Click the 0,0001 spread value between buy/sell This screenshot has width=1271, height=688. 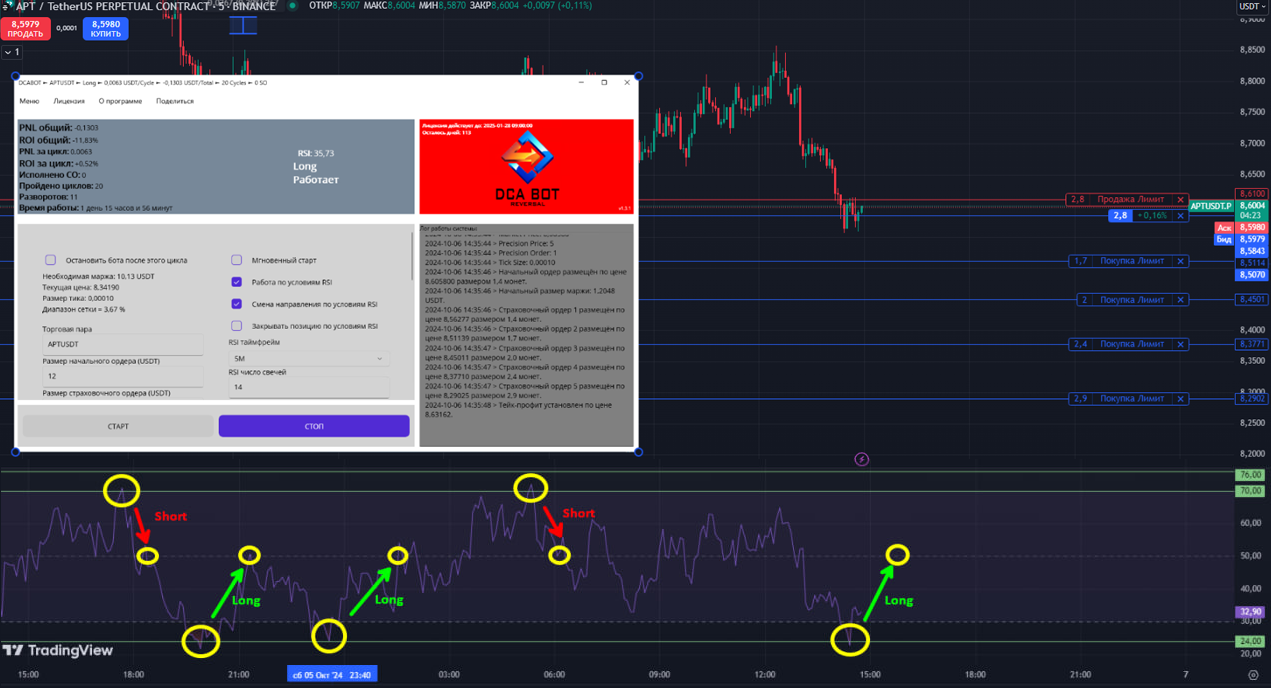pyautogui.click(x=67, y=28)
